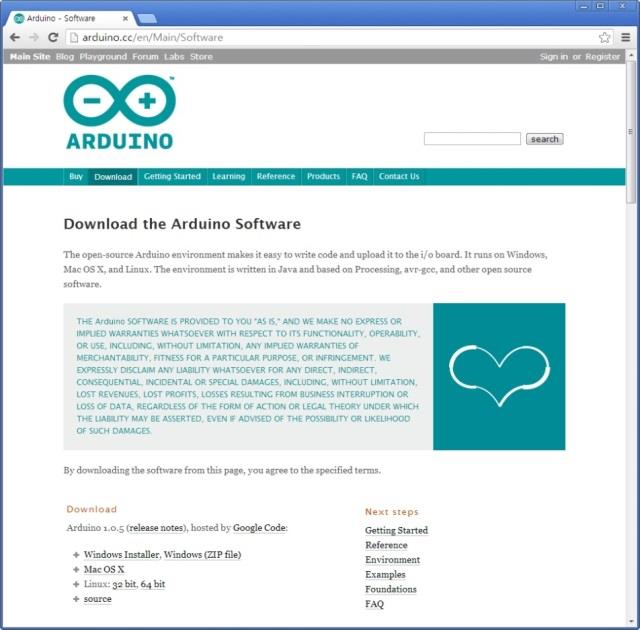640x630 pixels.
Task: Select Download in navigation bar
Action: point(113,177)
